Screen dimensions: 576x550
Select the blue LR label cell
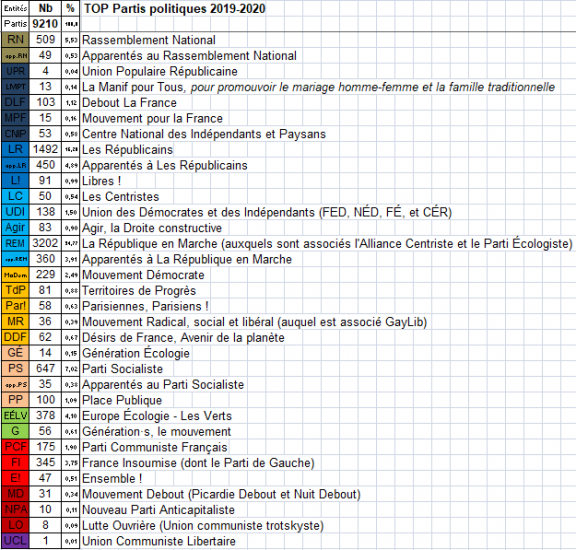tap(15, 149)
